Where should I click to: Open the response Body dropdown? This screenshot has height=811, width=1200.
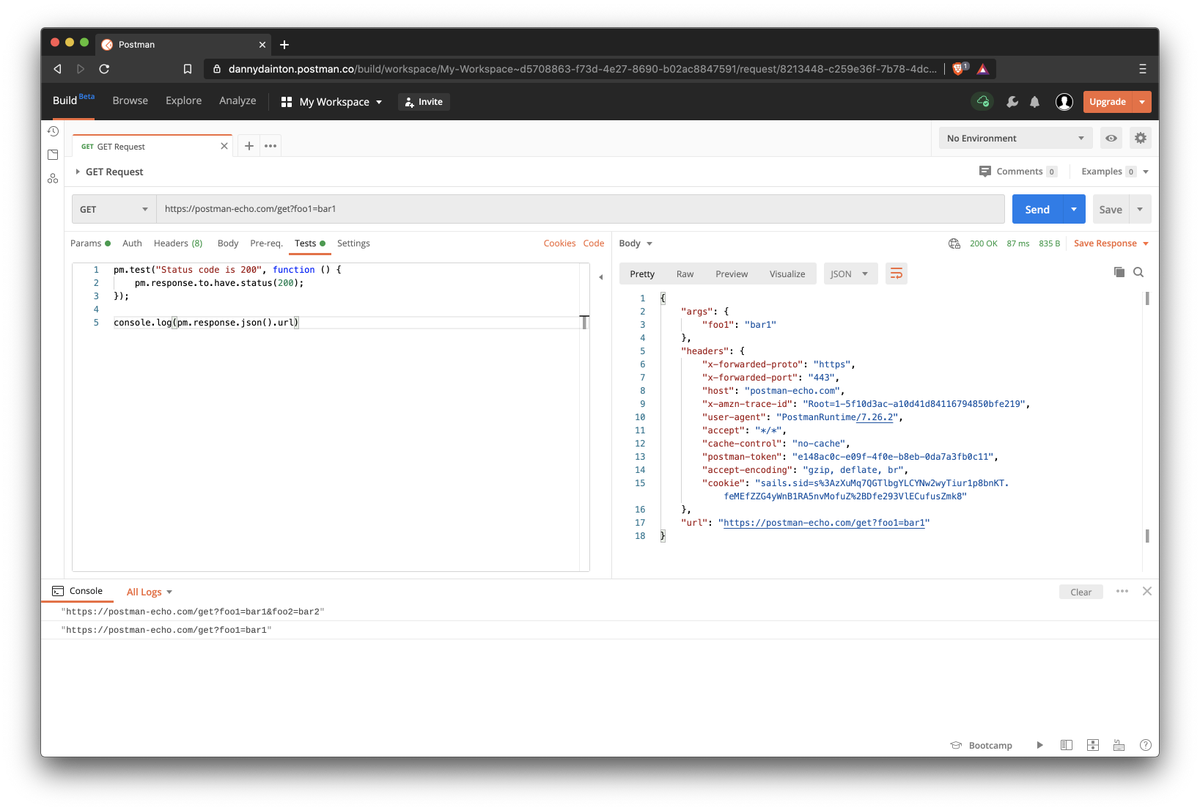coord(636,243)
